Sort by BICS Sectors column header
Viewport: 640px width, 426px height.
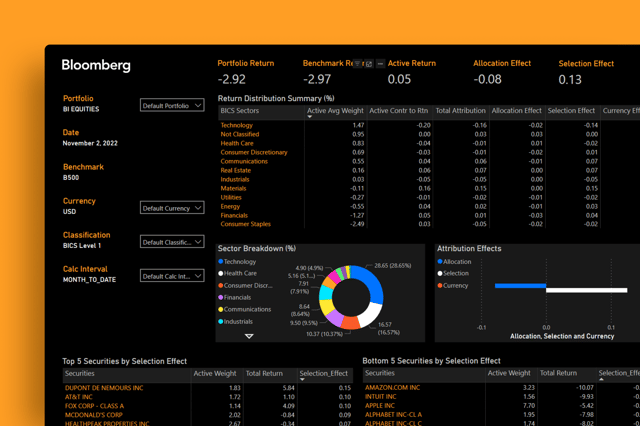pos(240,111)
